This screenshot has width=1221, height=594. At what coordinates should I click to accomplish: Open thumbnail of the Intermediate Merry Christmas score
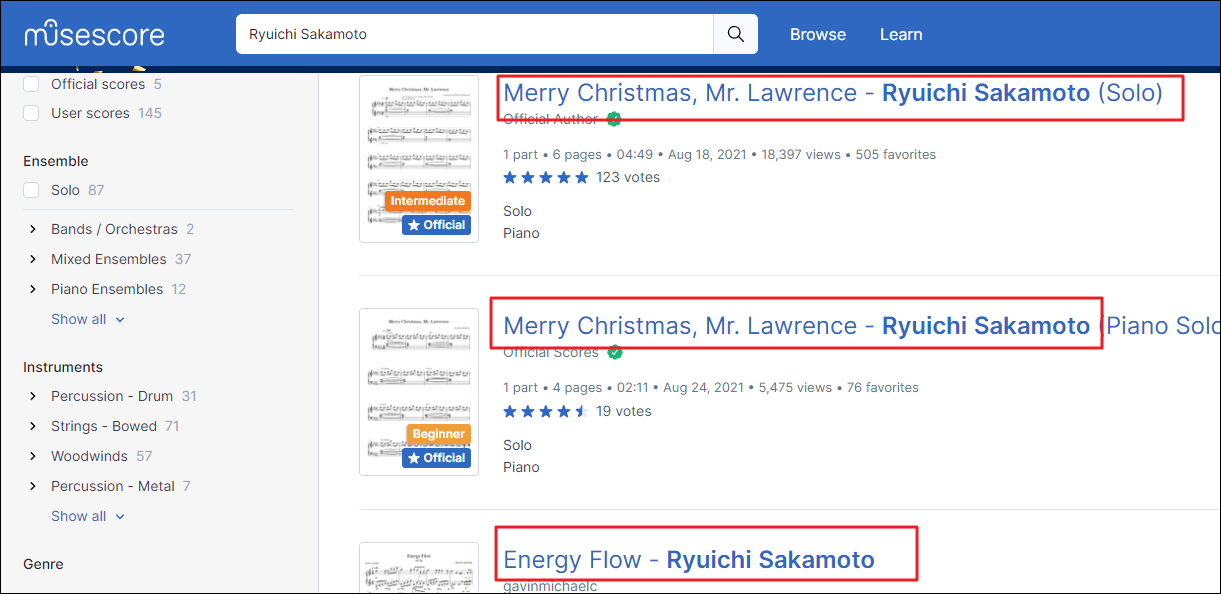pyautogui.click(x=419, y=159)
